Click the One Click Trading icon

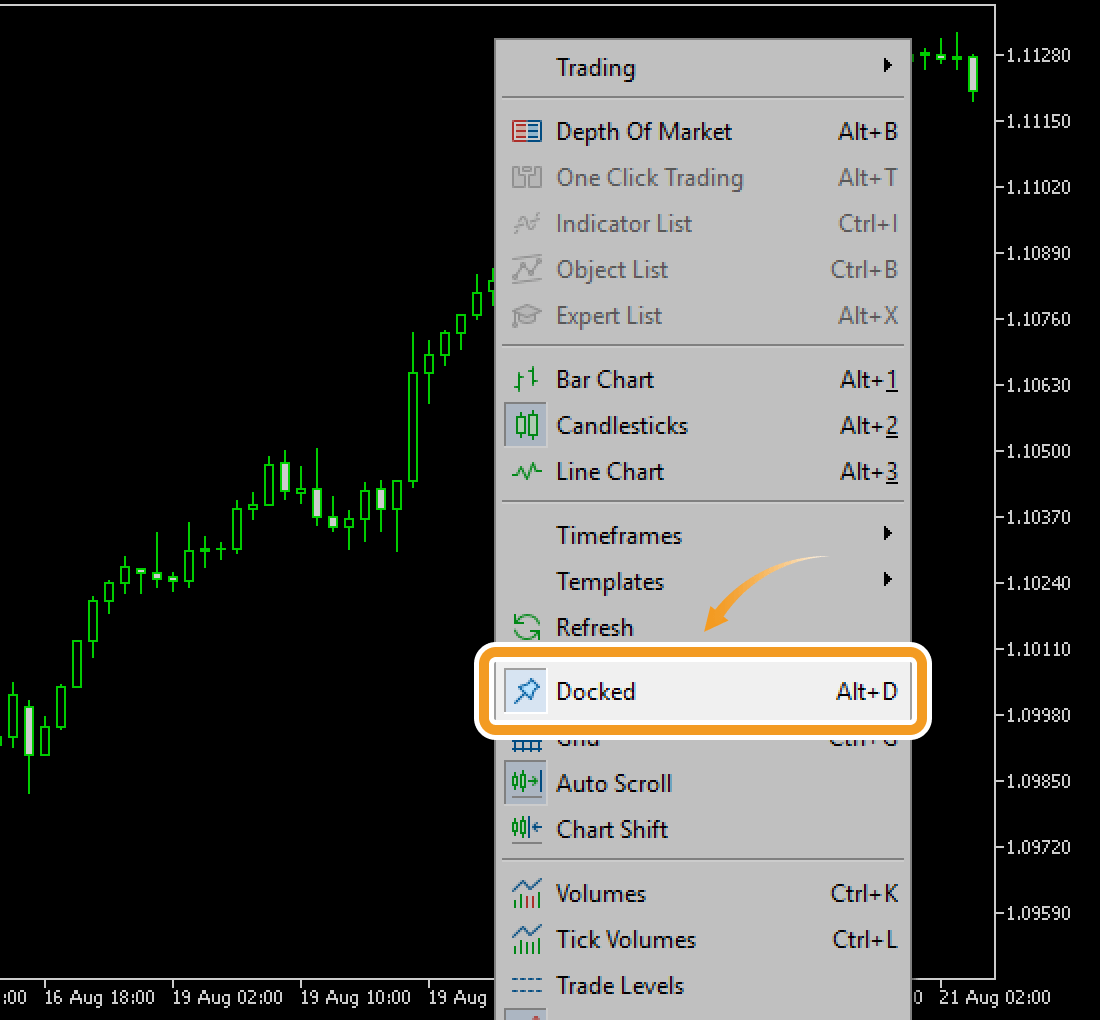526,177
